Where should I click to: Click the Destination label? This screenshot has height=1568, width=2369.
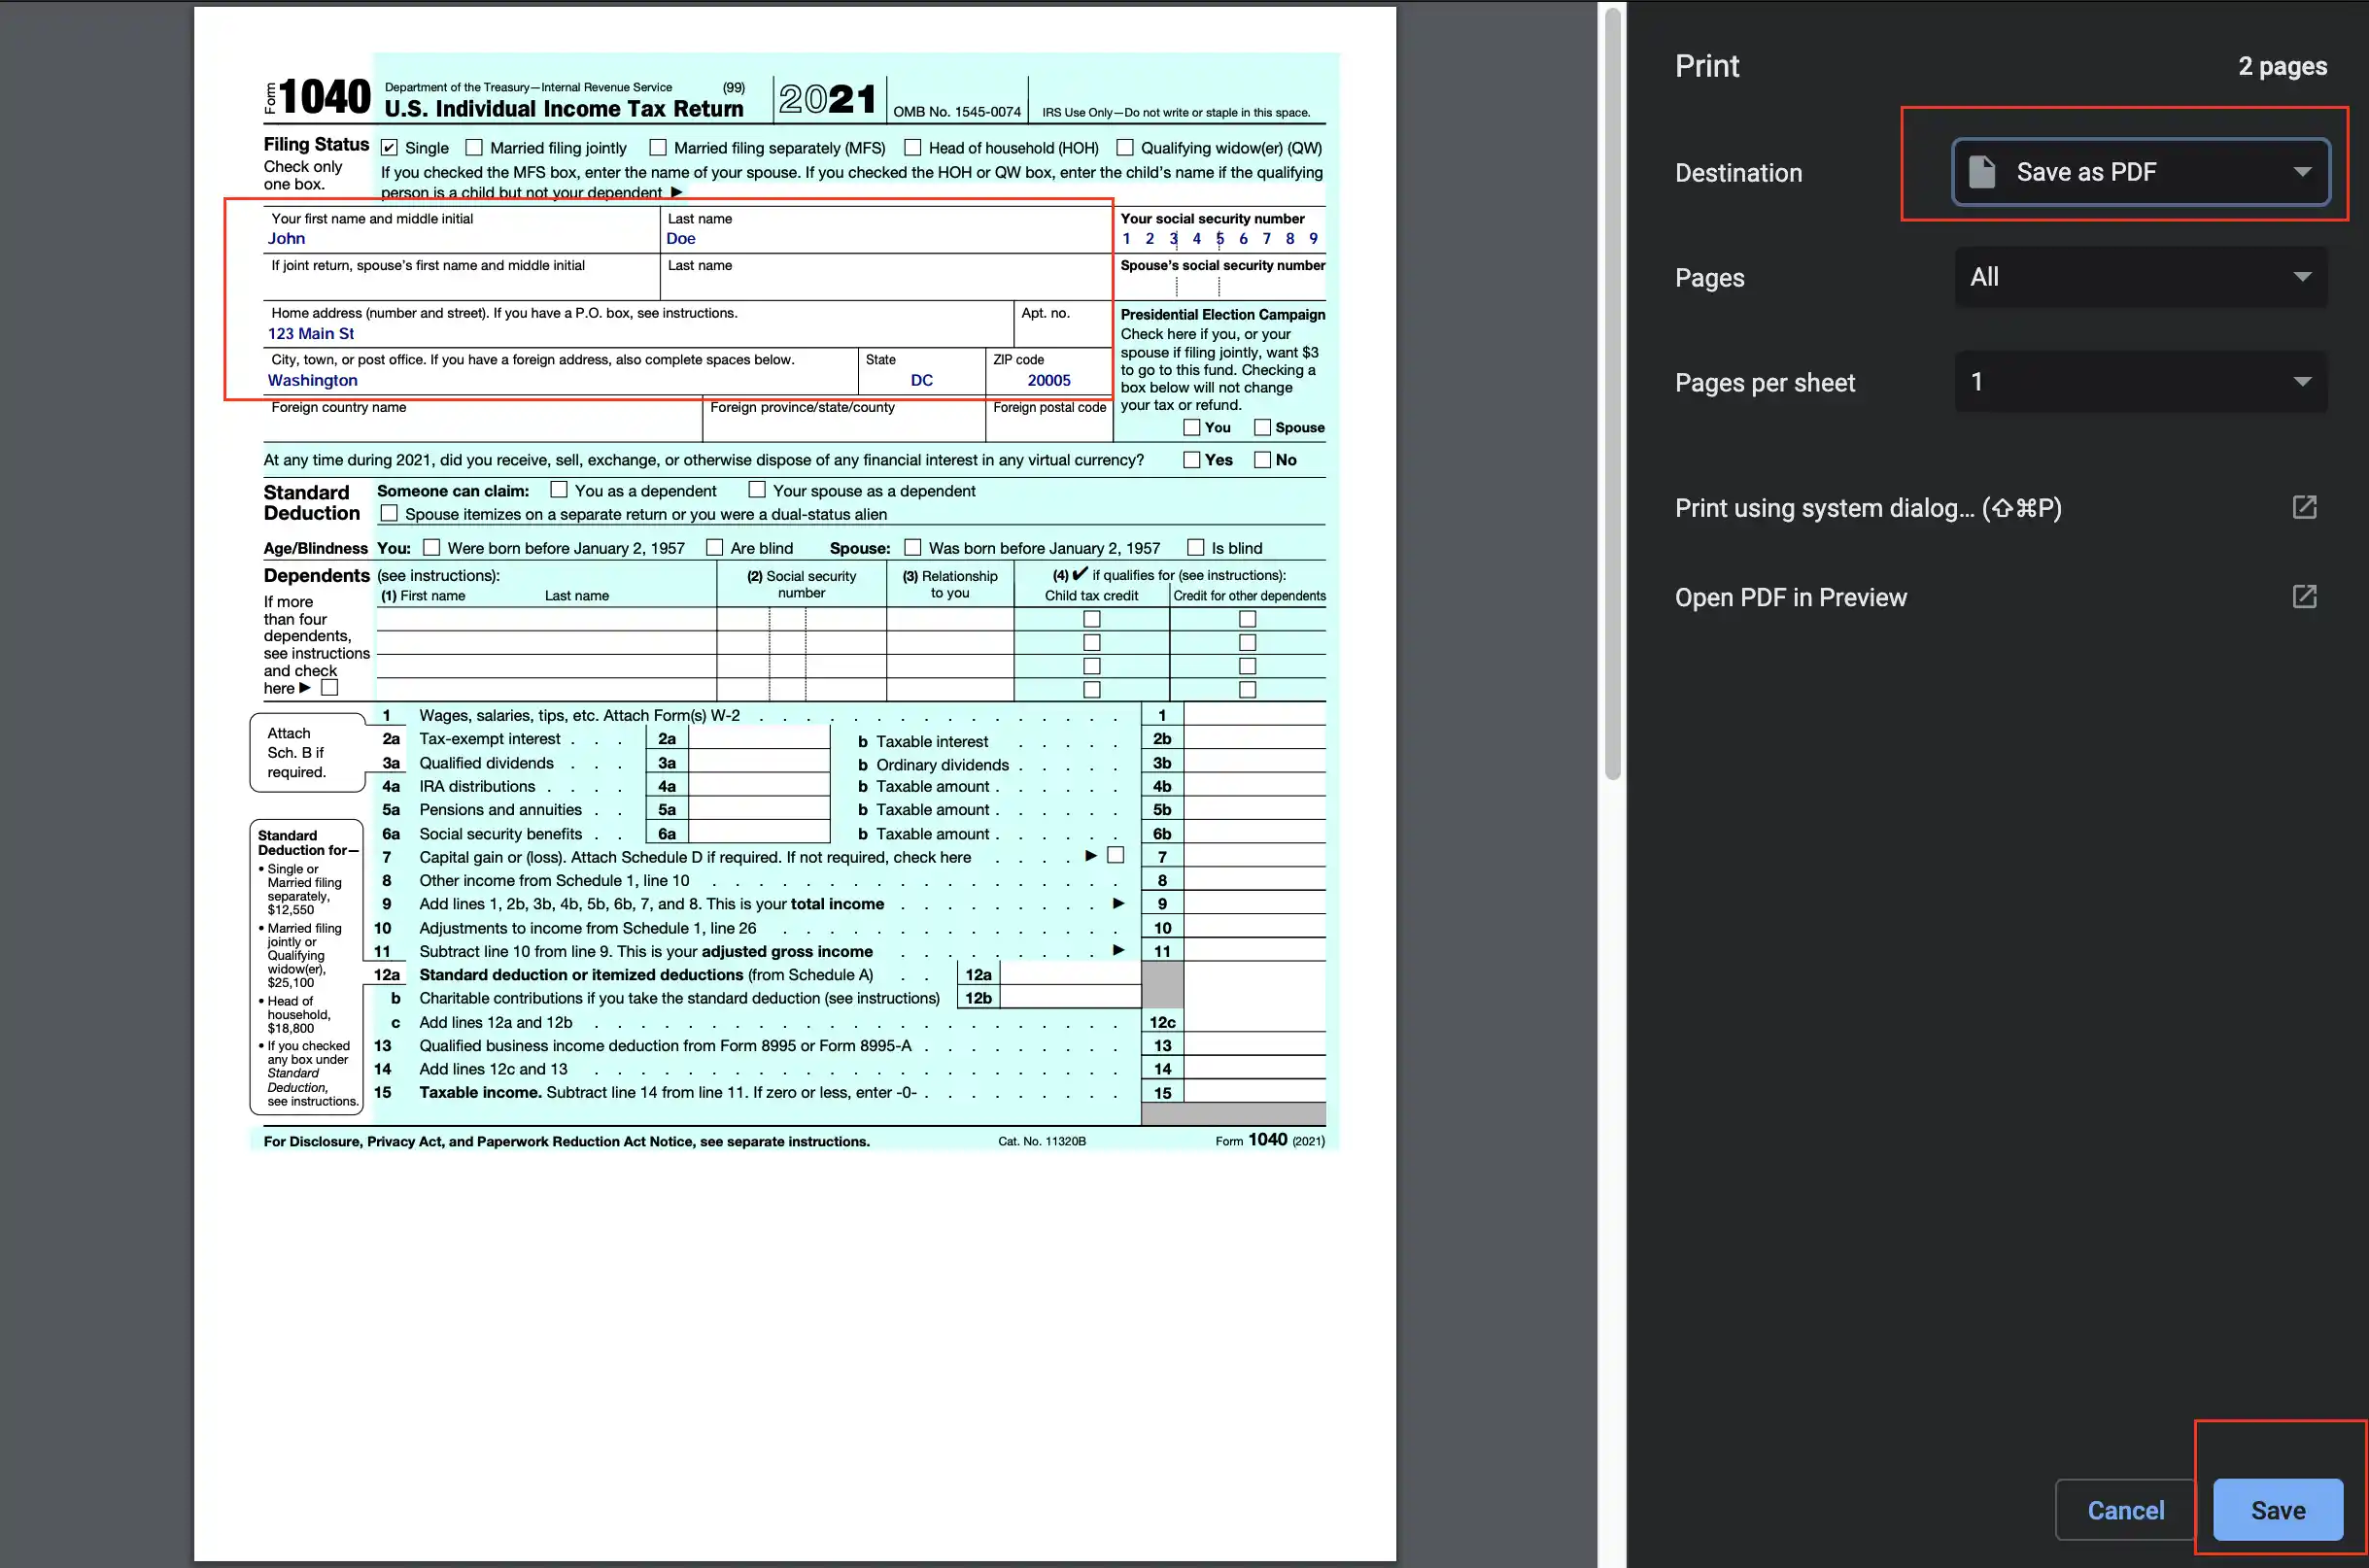pyautogui.click(x=1738, y=173)
